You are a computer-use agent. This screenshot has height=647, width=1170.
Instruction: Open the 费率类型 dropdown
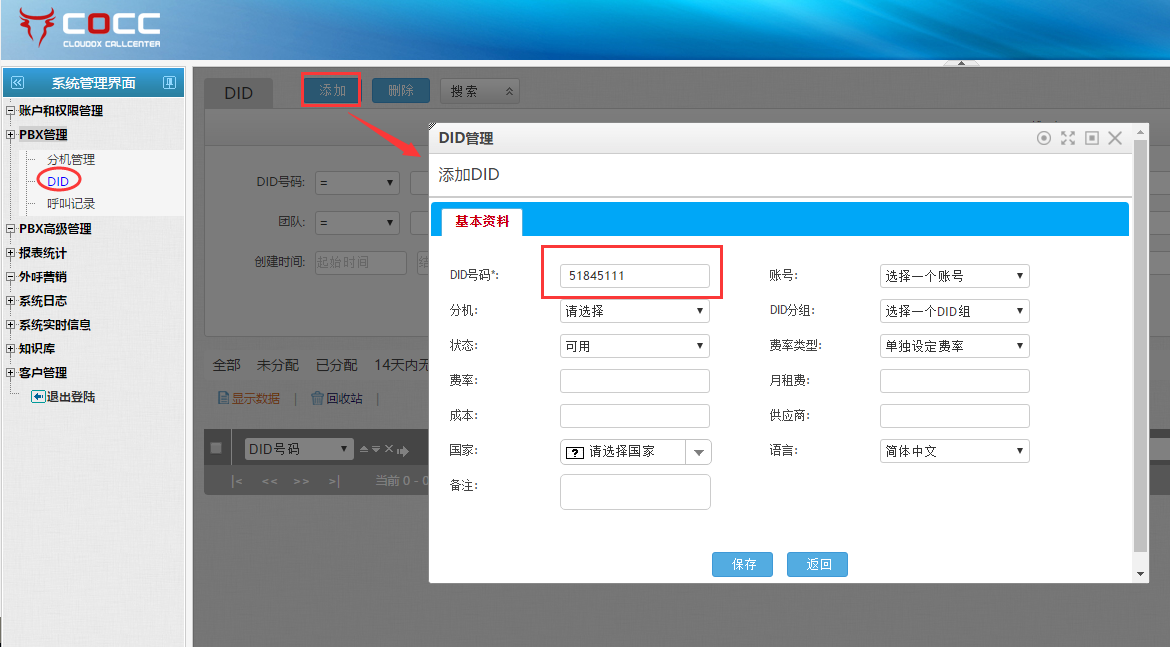point(954,346)
